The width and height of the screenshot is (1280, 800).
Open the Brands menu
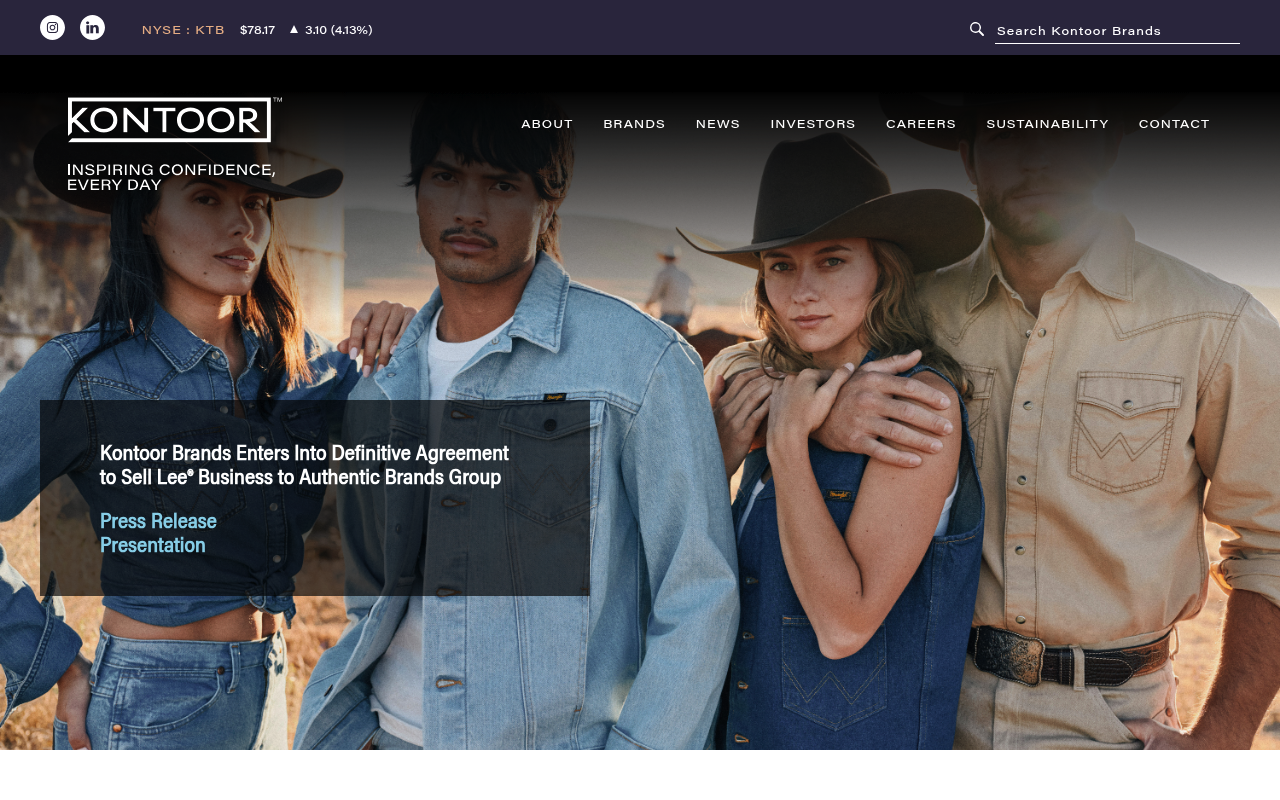coord(634,124)
